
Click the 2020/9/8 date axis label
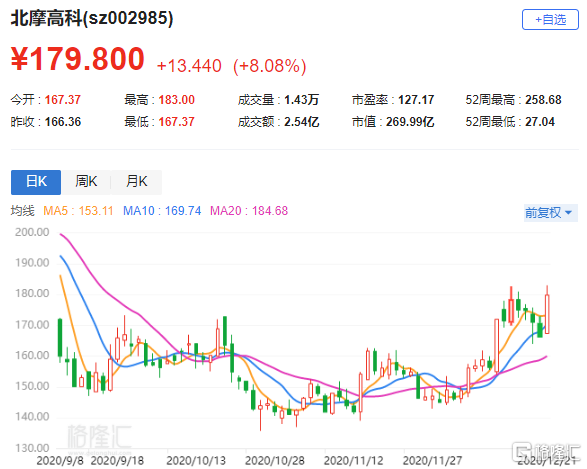coord(60,461)
